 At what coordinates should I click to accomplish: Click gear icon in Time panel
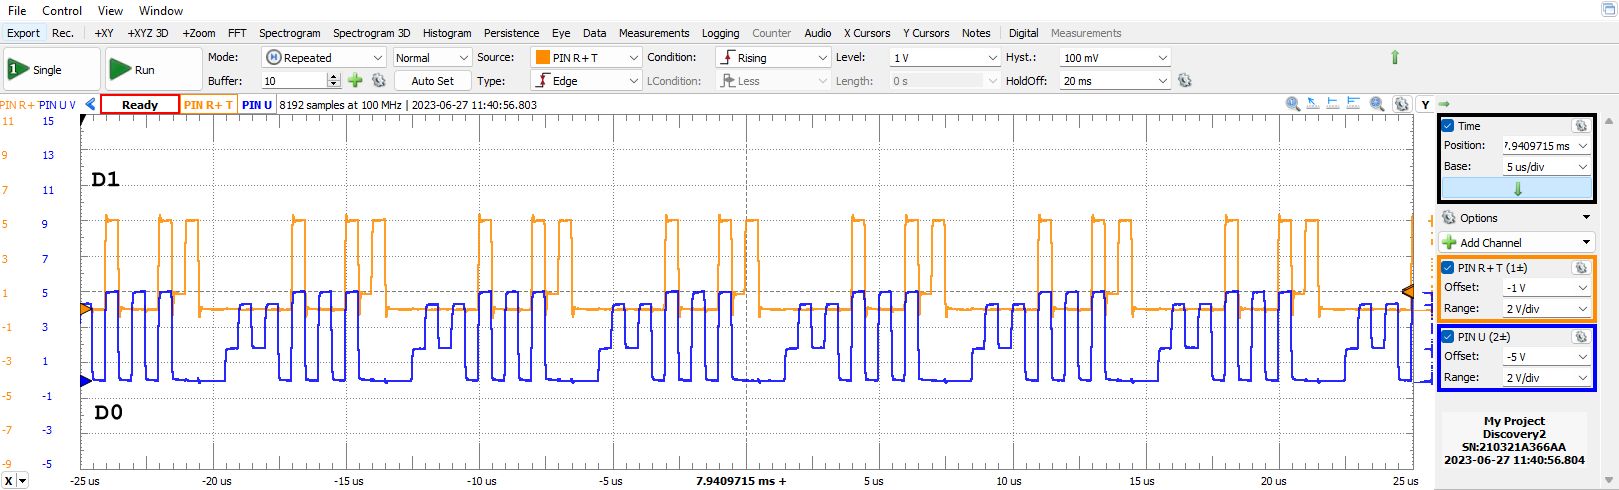pyautogui.click(x=1580, y=126)
